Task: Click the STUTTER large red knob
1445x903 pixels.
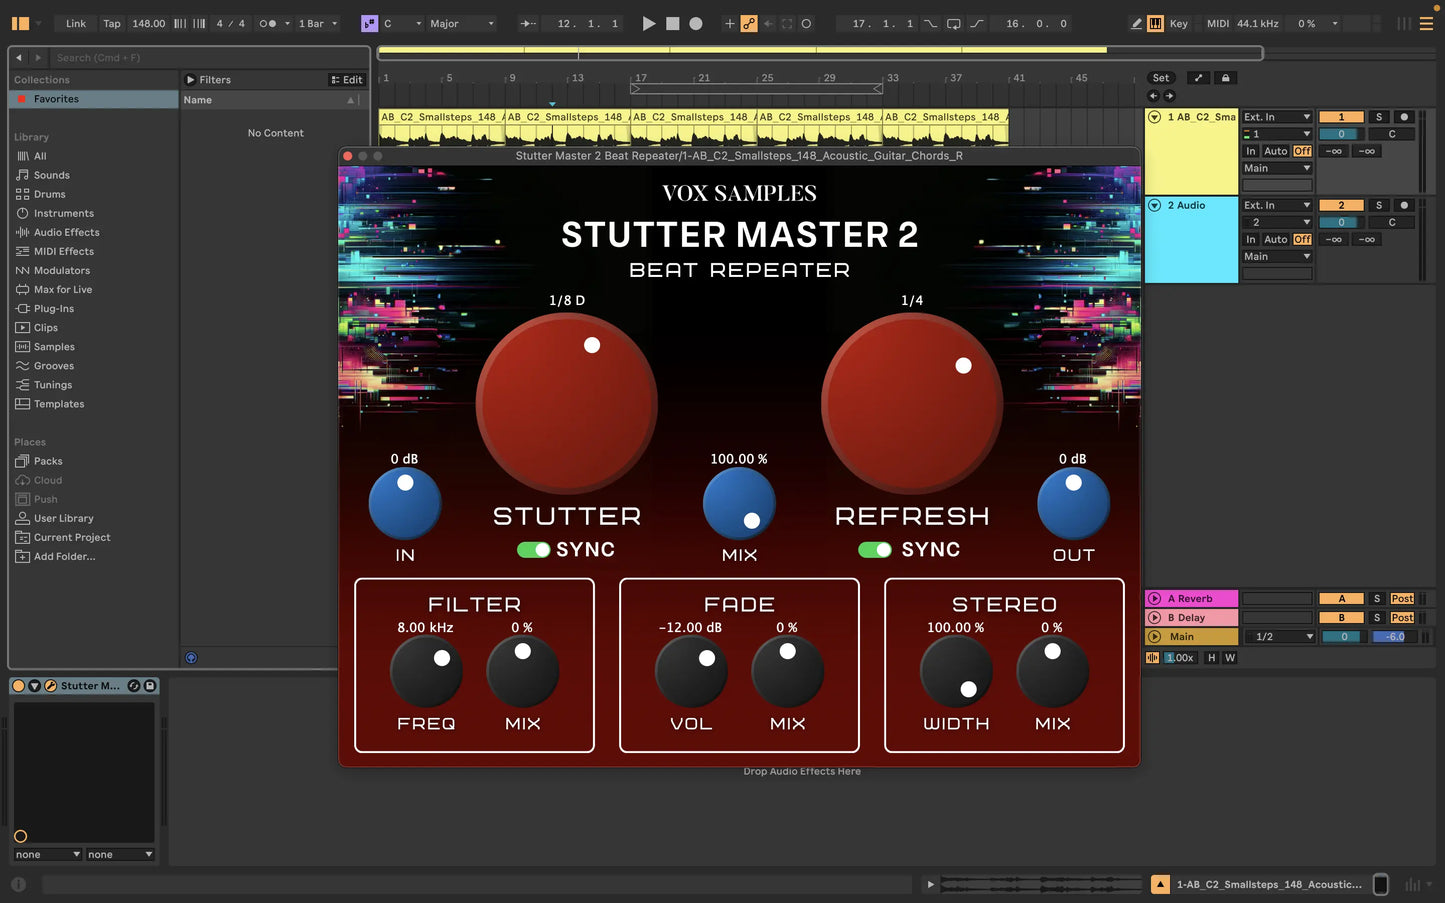Action: point(567,403)
